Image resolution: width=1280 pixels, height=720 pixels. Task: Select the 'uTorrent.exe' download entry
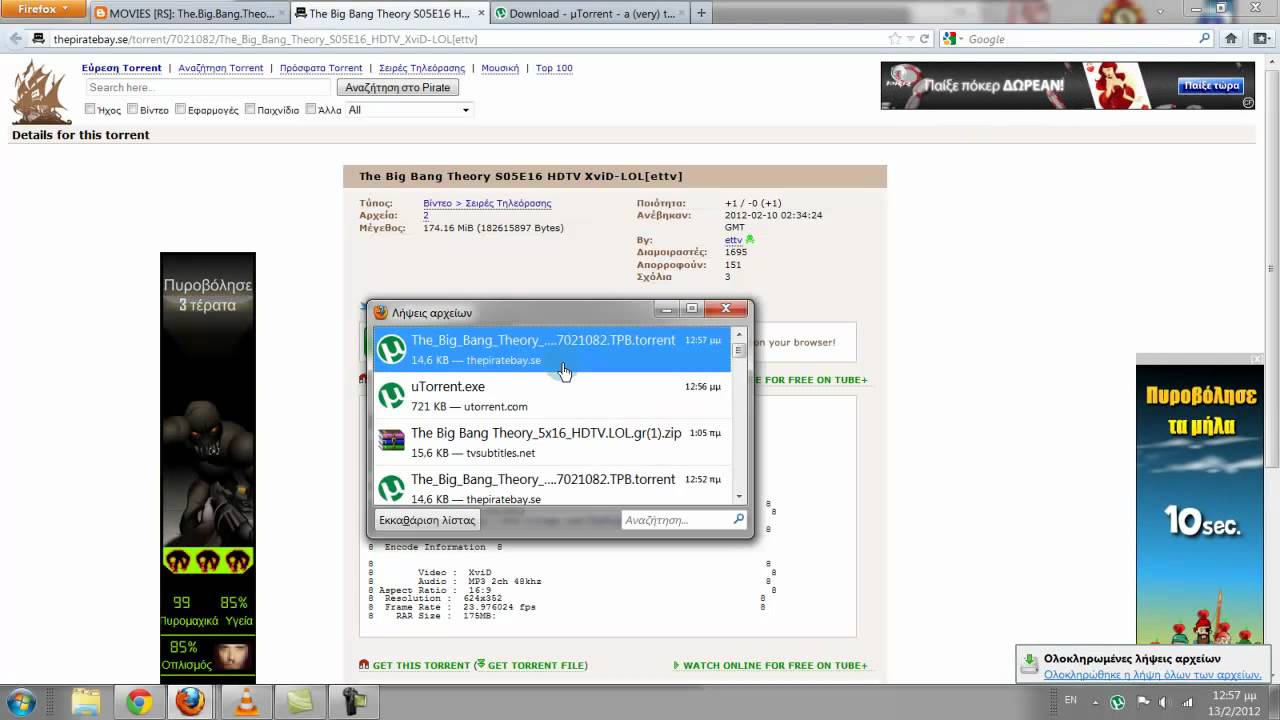point(553,396)
